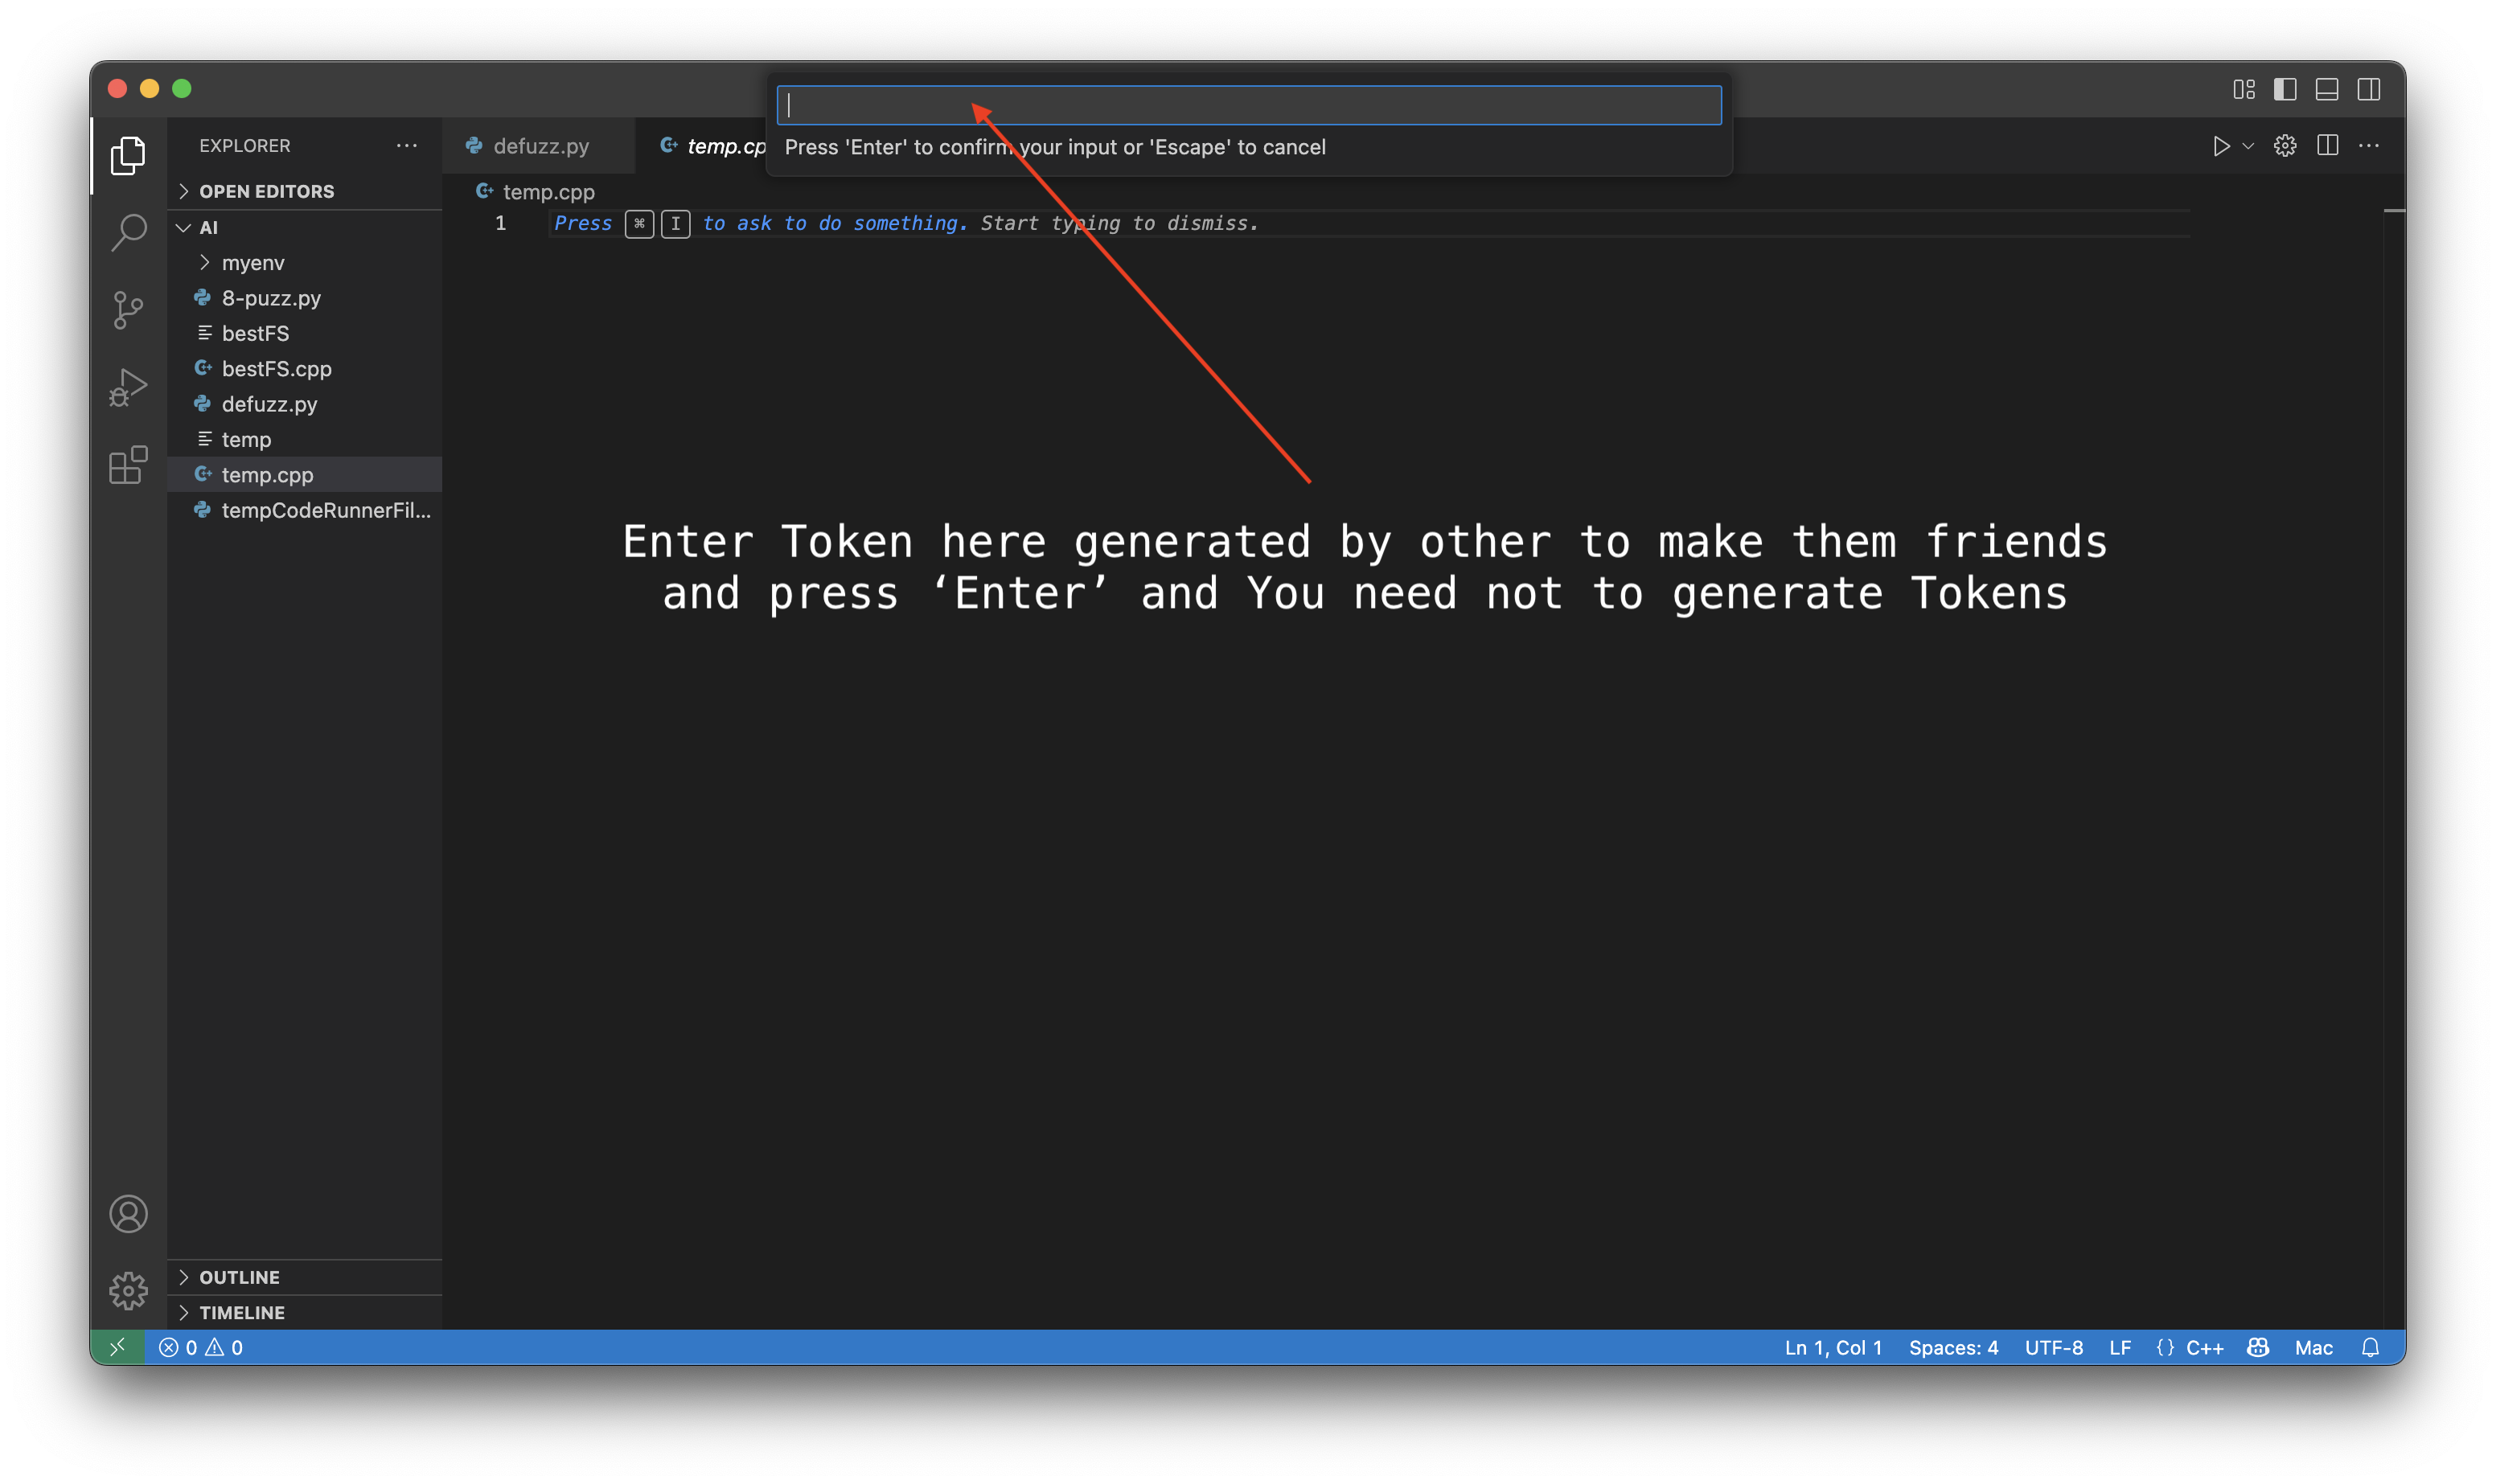Image resolution: width=2496 pixels, height=1484 pixels.
Task: Toggle the secondary side bar
Action: point(2369,89)
